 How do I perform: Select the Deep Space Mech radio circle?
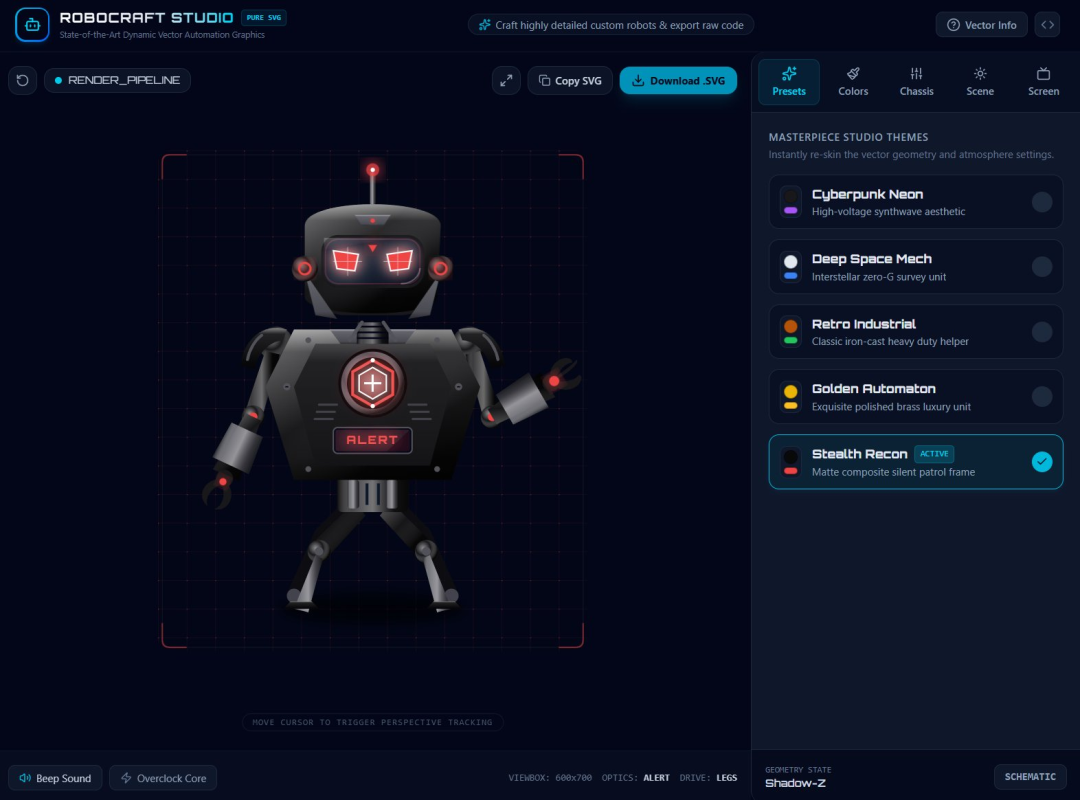1041,267
